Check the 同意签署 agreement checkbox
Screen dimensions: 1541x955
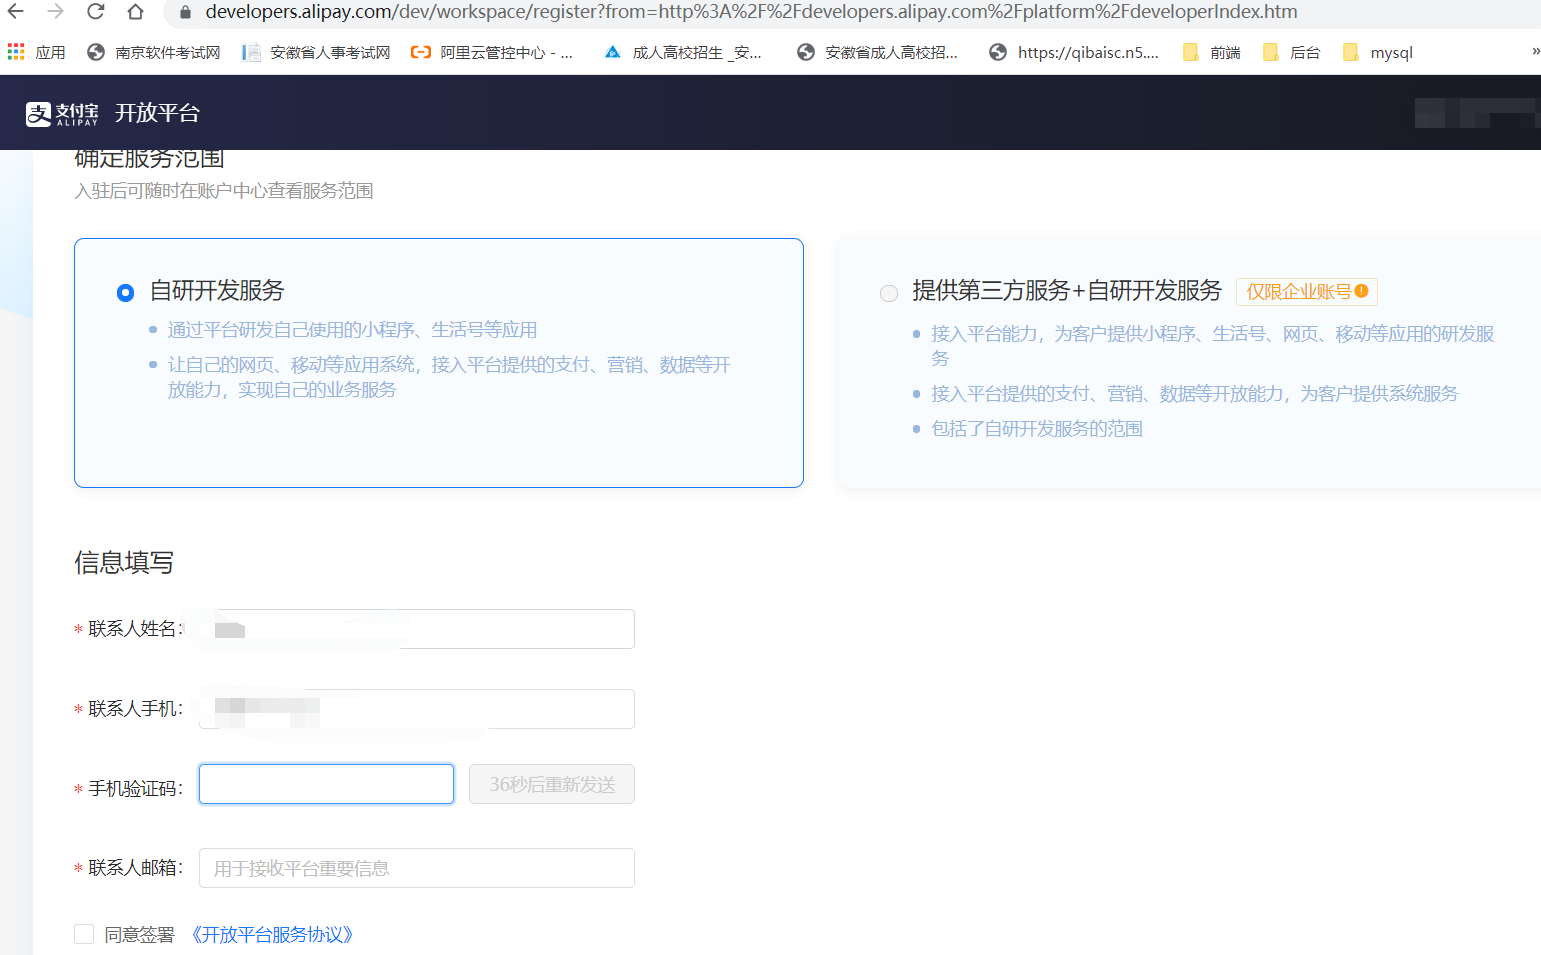tap(84, 933)
